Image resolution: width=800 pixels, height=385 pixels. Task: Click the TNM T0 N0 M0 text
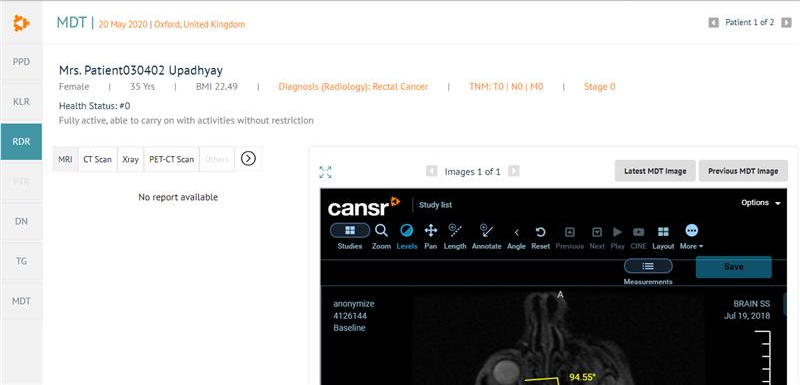[x=506, y=87]
